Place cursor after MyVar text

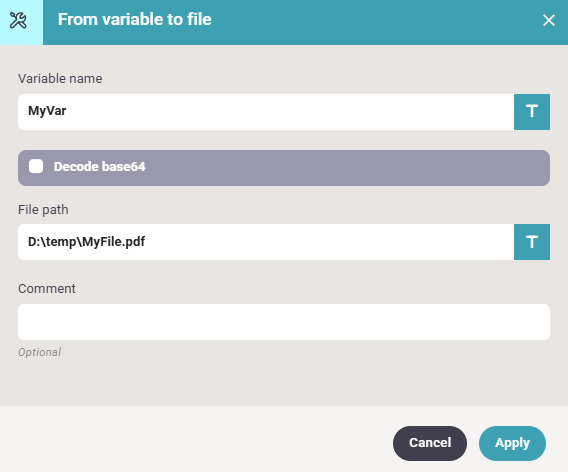tap(67, 111)
